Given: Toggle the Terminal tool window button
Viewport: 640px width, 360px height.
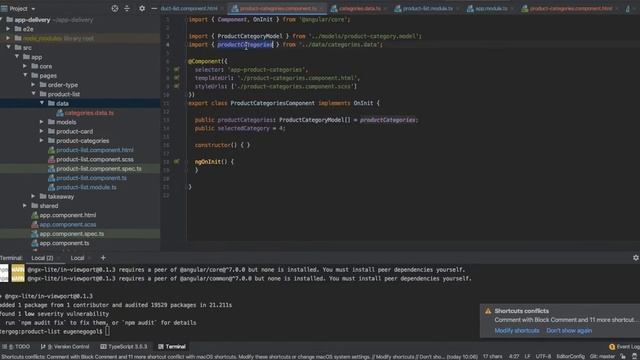Looking at the screenshot, I should click(x=172, y=347).
